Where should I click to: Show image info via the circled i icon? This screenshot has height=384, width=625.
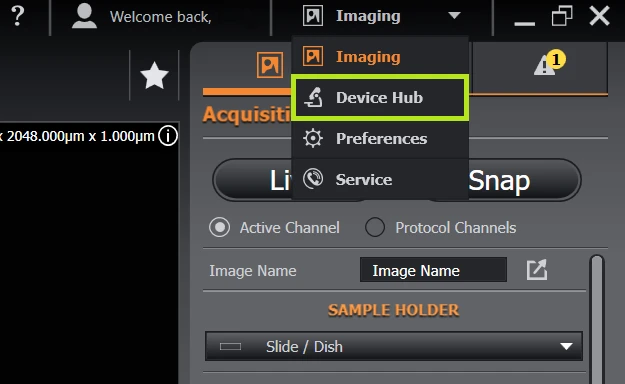[168, 136]
